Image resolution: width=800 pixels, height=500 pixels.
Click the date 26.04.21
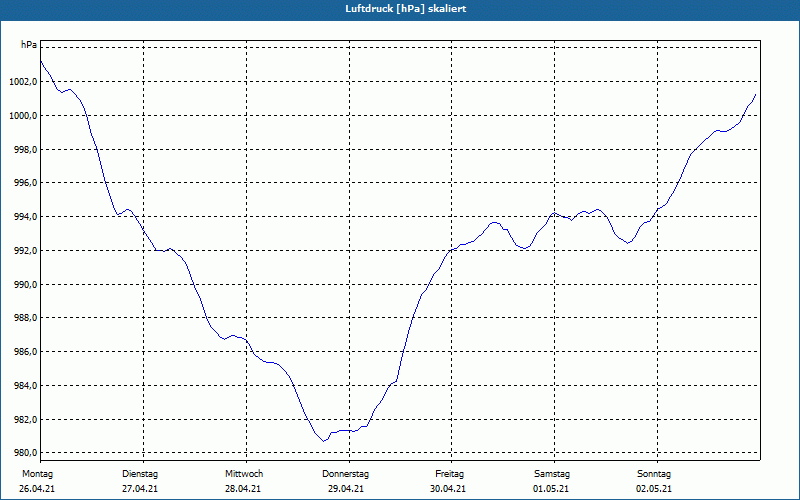click(x=37, y=489)
